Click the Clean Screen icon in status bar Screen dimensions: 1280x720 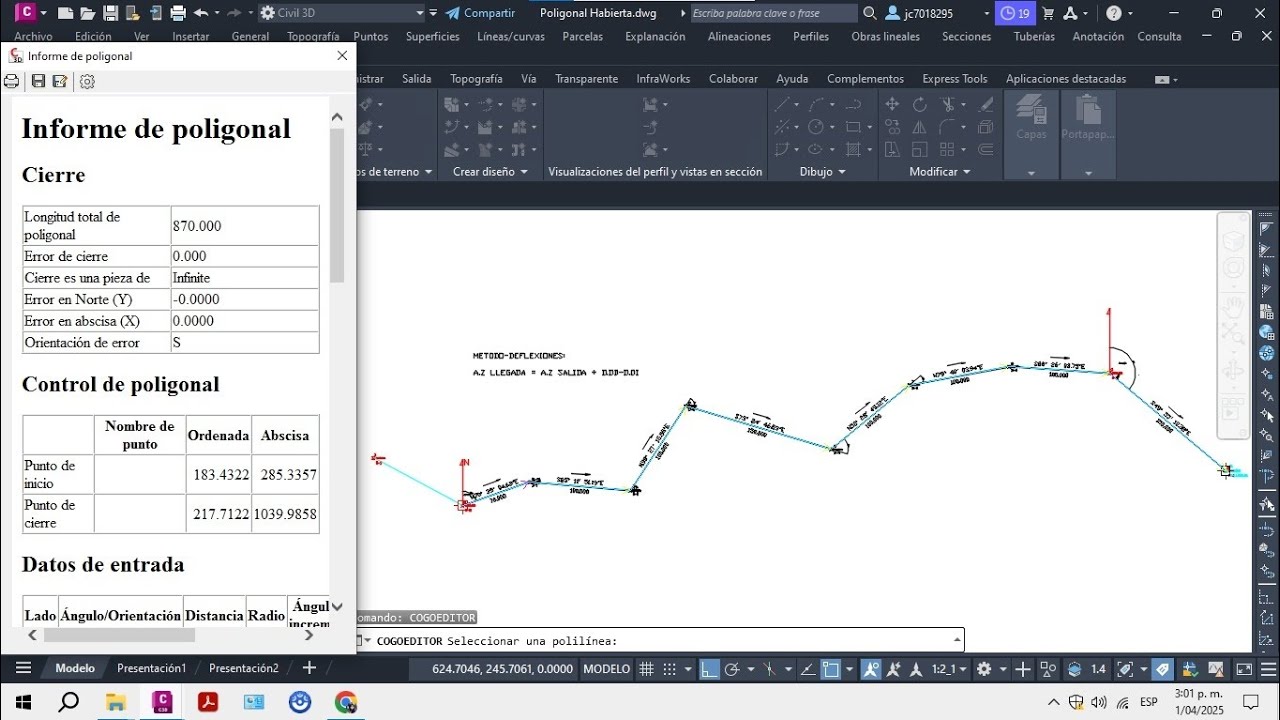1244,669
